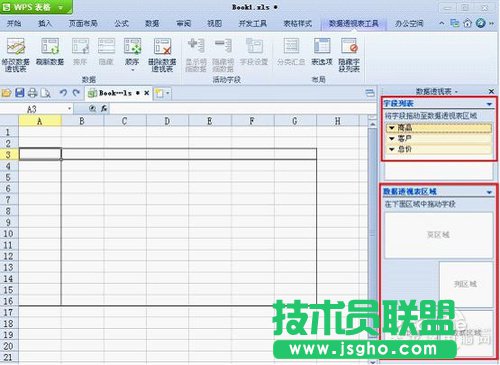Expand the 客户 field dropdown arrow
500x365 pixels.
click(392, 138)
